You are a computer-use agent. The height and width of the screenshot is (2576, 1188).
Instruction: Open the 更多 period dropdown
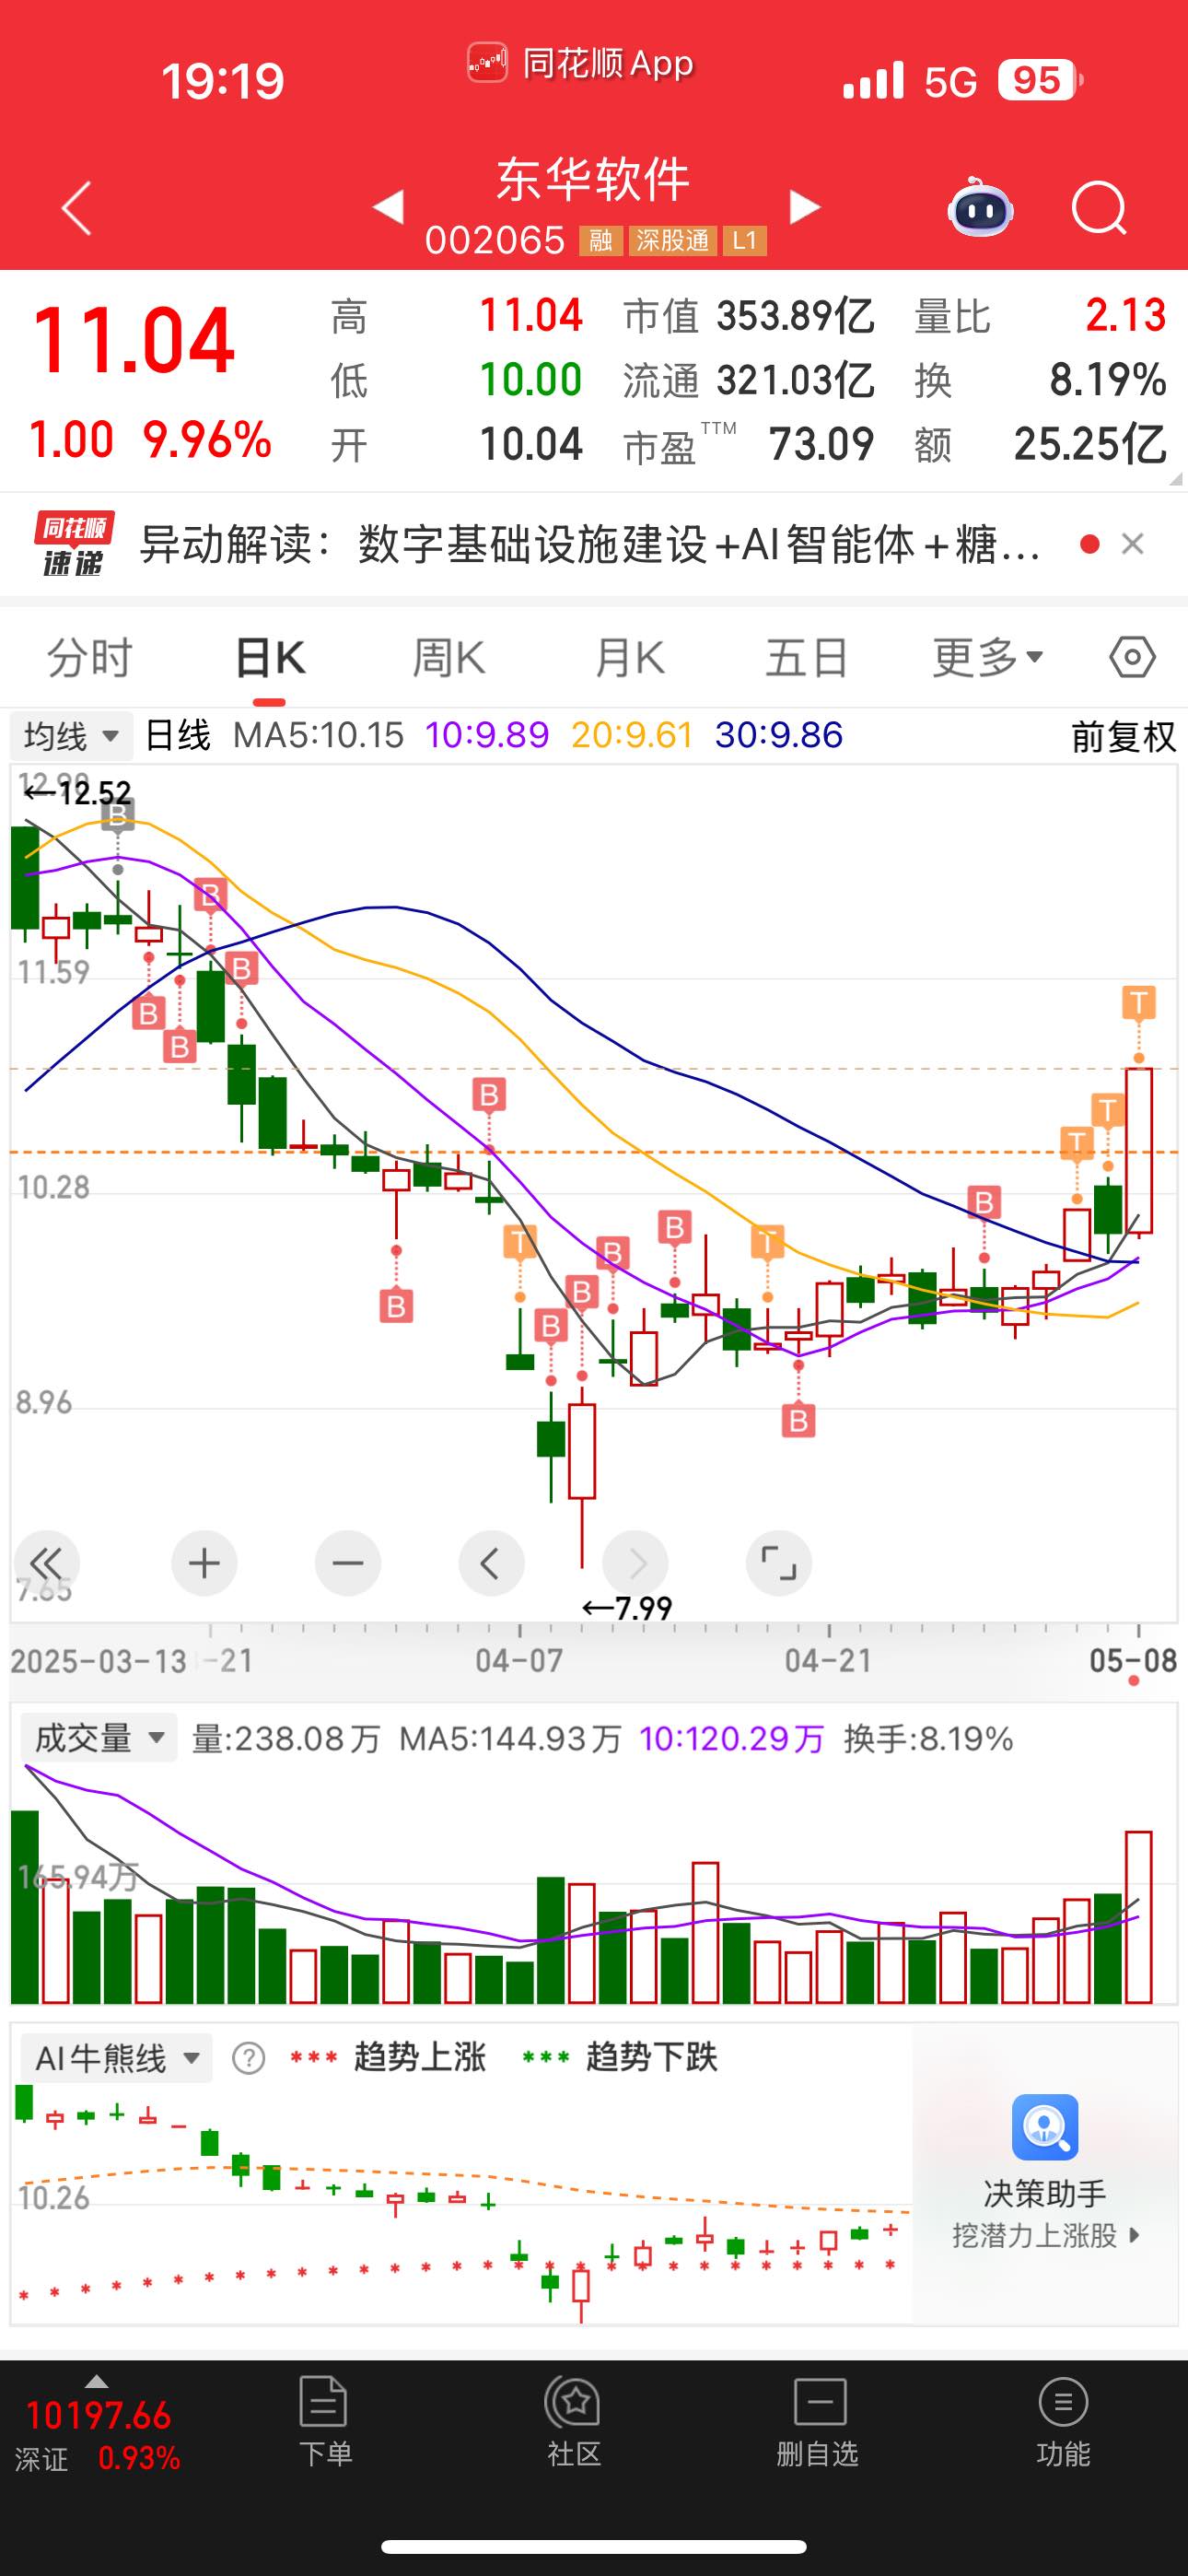pos(988,658)
